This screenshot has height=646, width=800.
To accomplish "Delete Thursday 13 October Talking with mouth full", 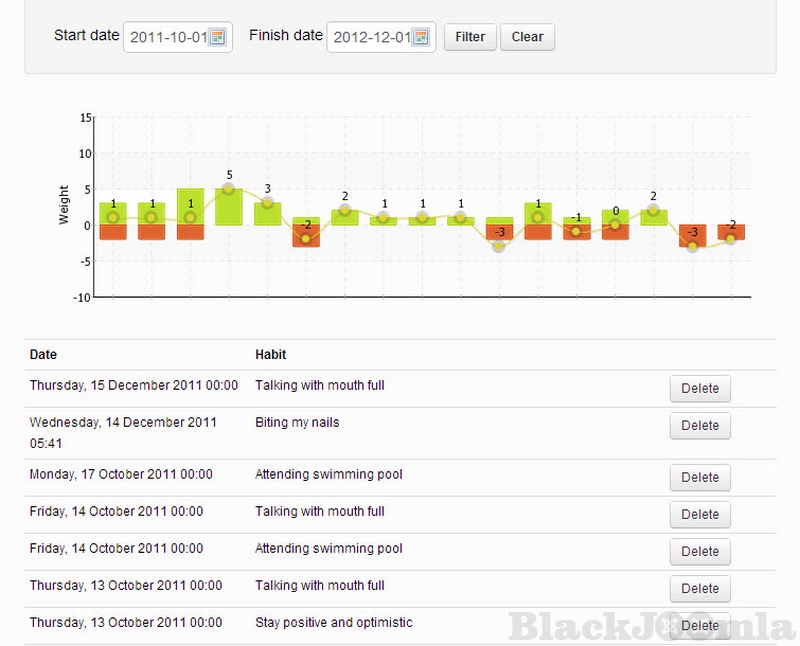I will coord(700,589).
